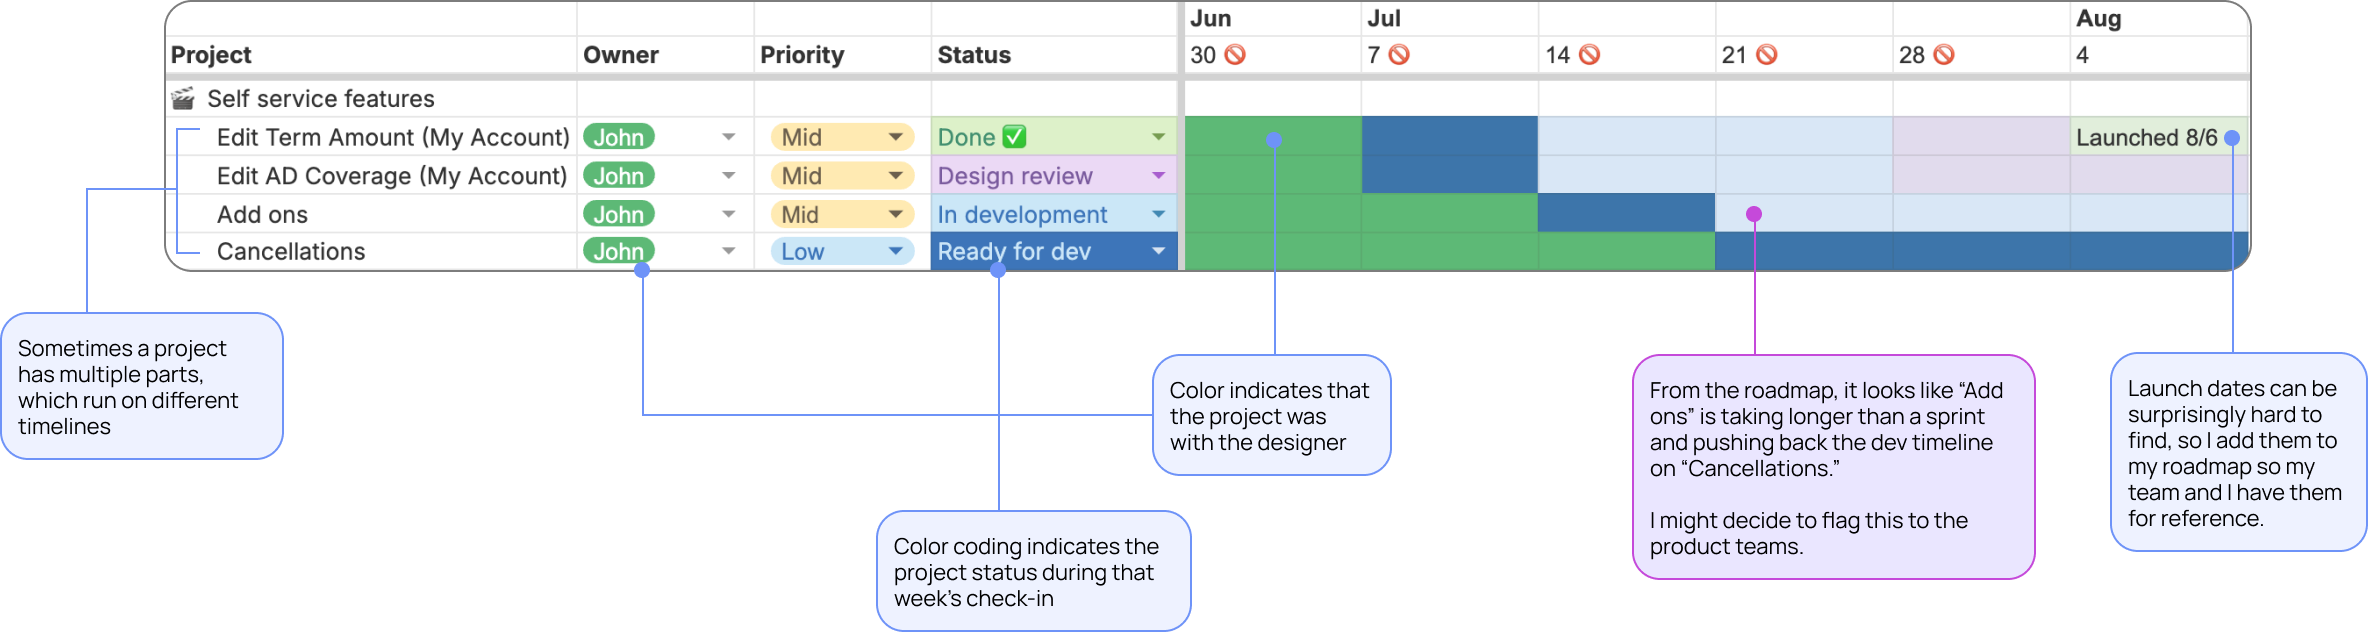Click the Owner column header
2368x632 pixels.
tap(620, 55)
